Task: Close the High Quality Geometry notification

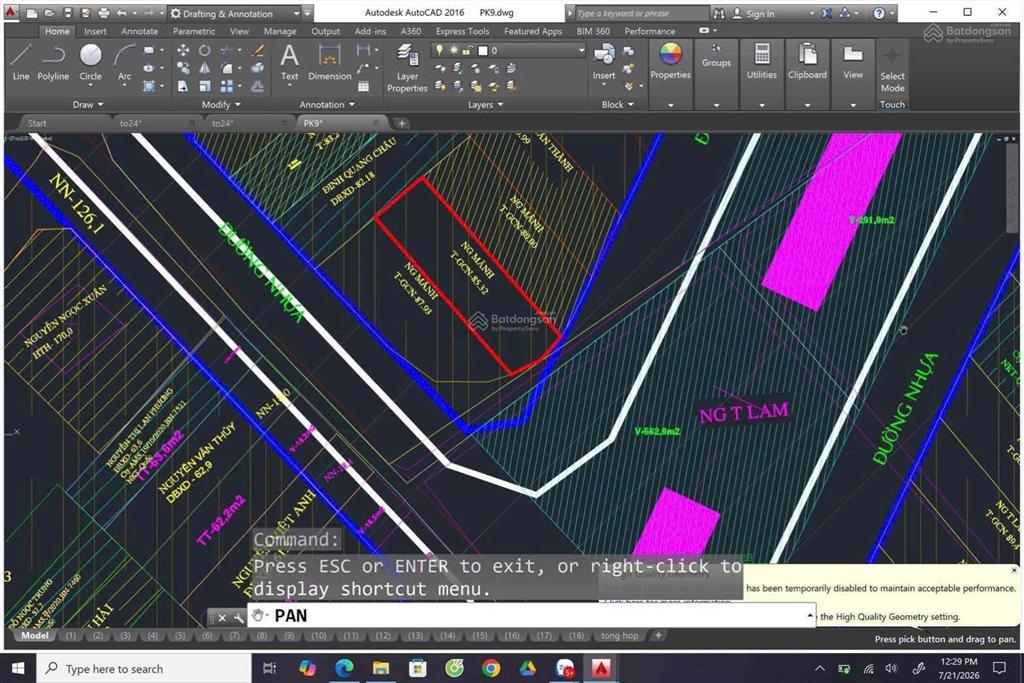Action: (x=1014, y=570)
